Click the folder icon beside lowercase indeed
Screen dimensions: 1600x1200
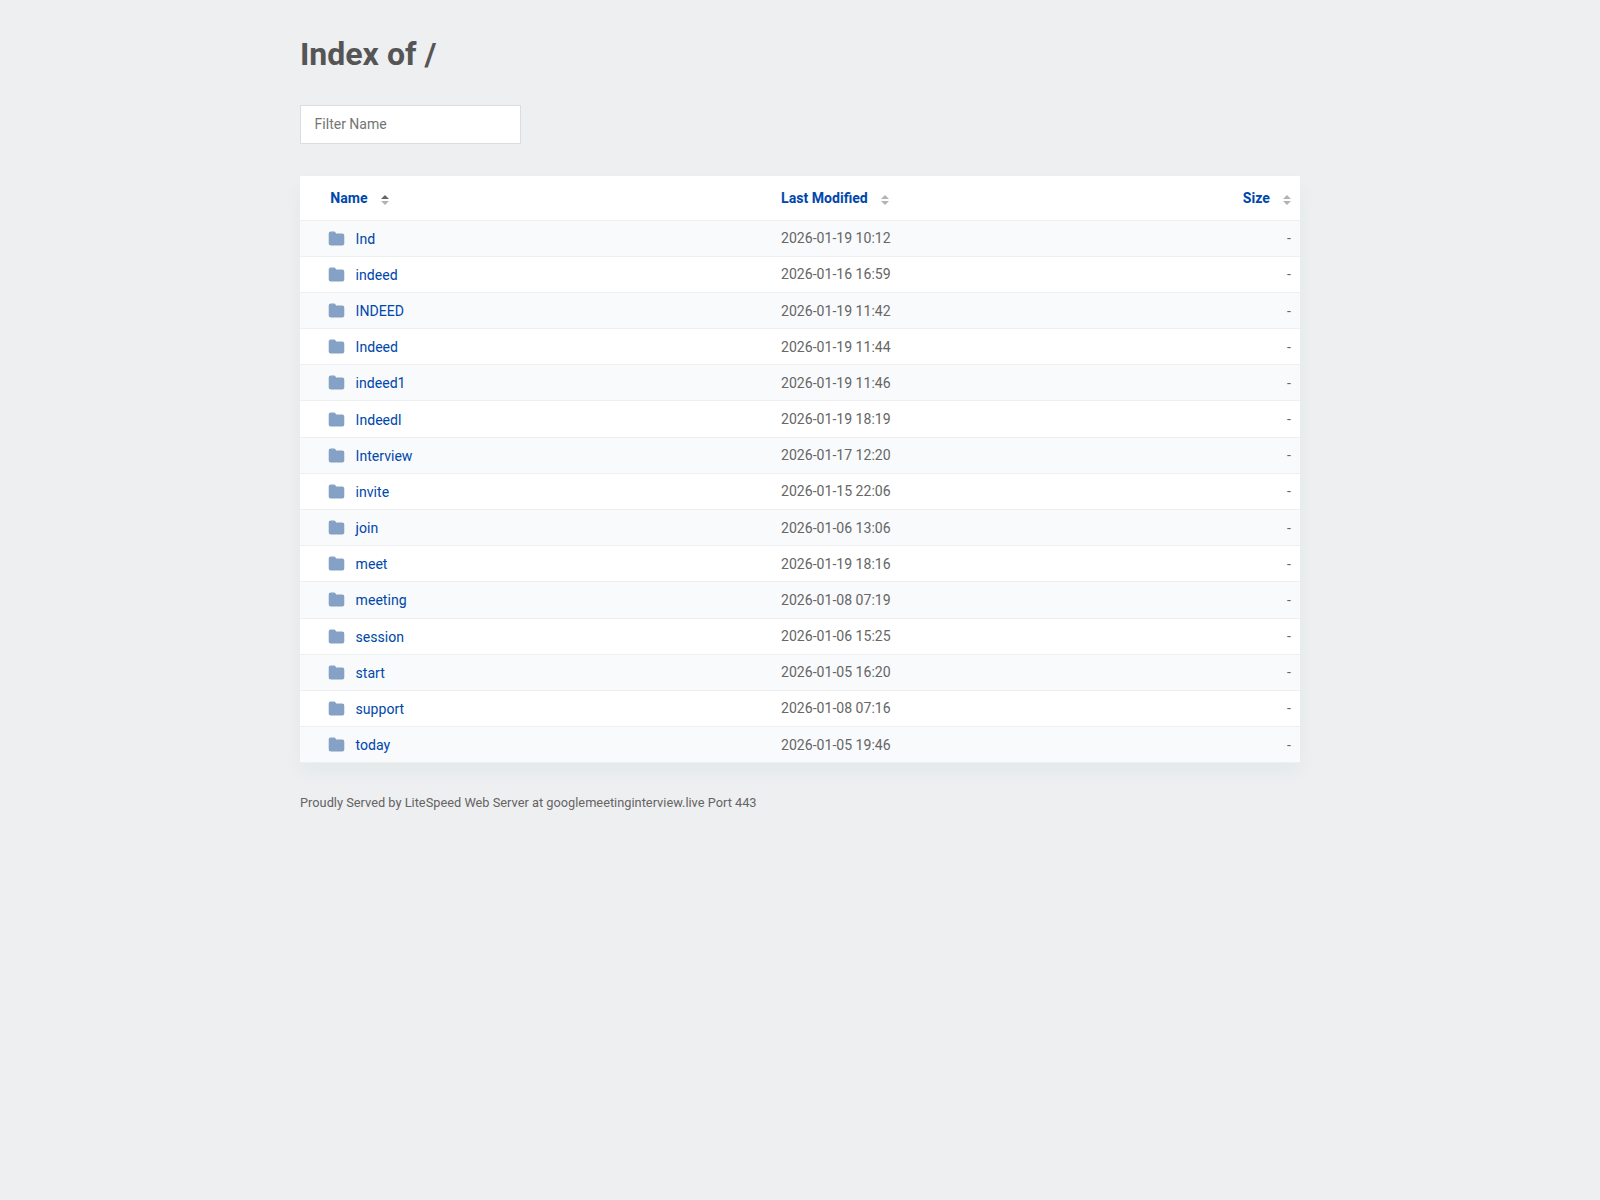336,275
